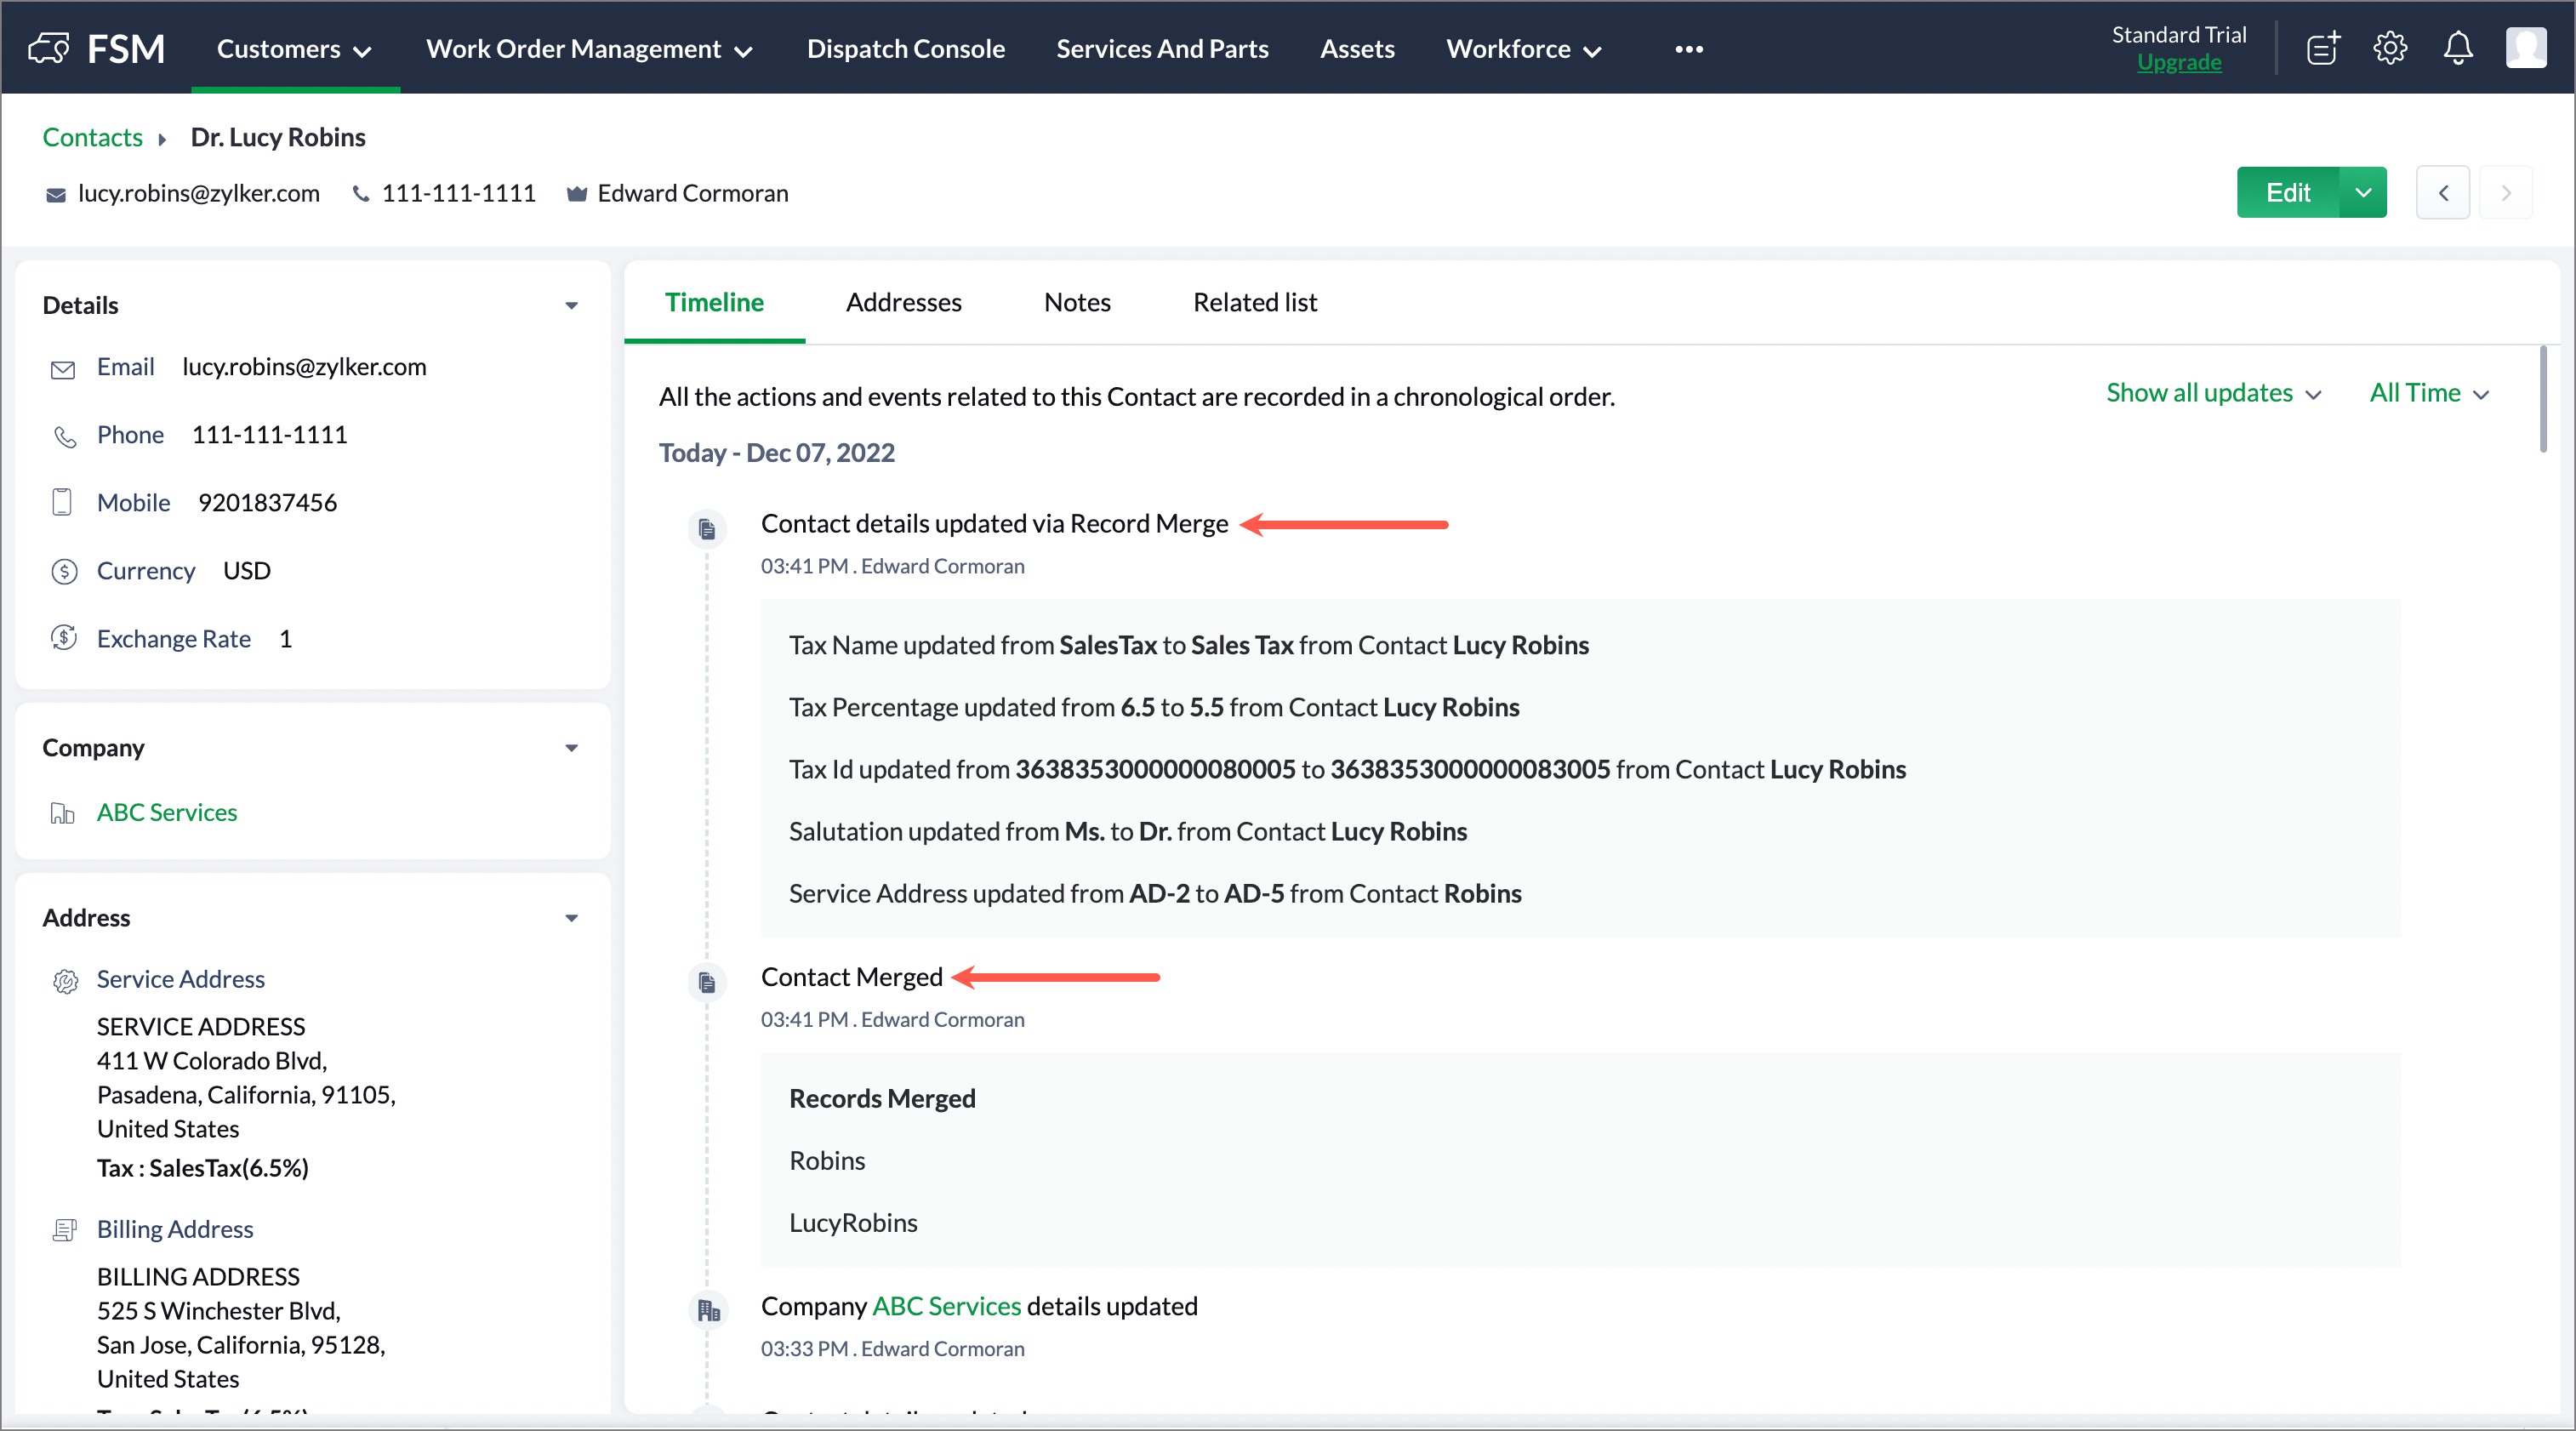This screenshot has width=2576, height=1431.
Task: Collapse the Company section
Action: pos(571,748)
